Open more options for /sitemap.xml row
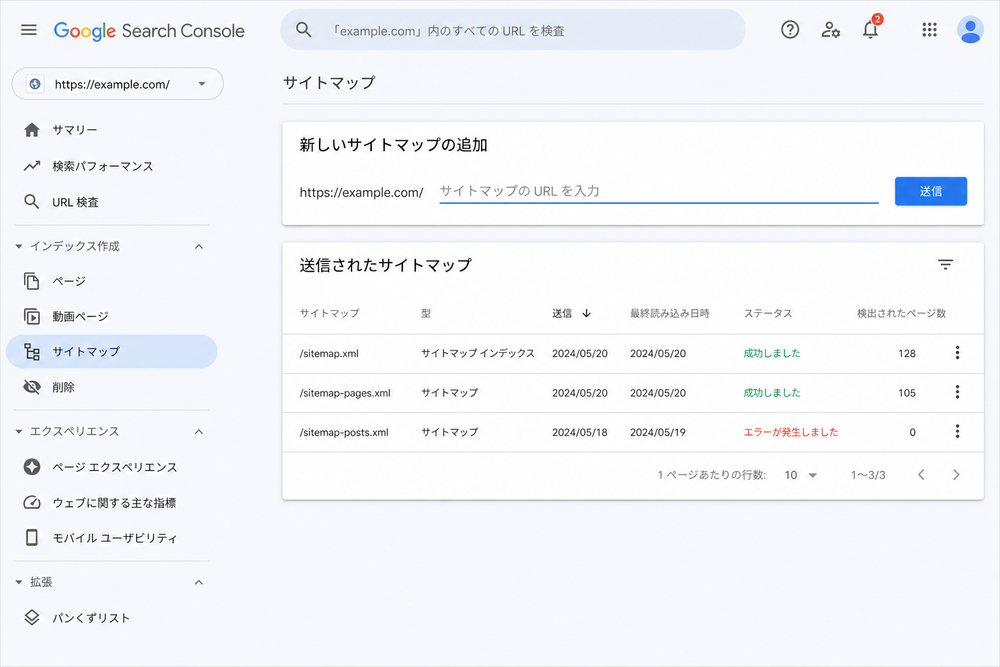 coord(957,353)
